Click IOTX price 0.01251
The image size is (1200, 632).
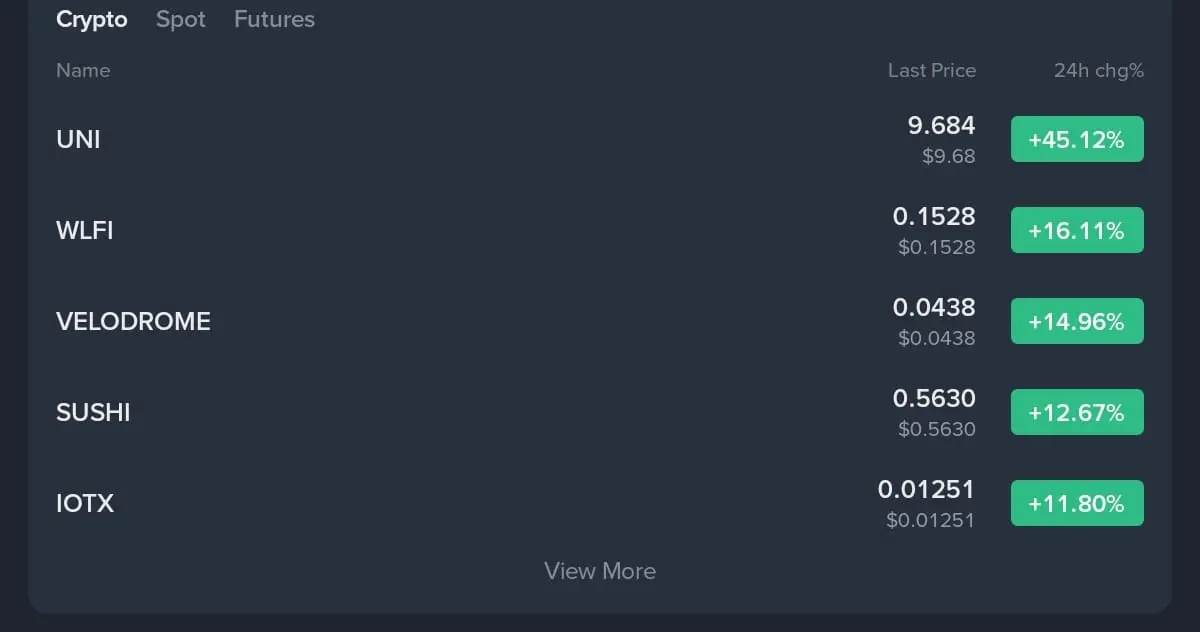point(926,489)
